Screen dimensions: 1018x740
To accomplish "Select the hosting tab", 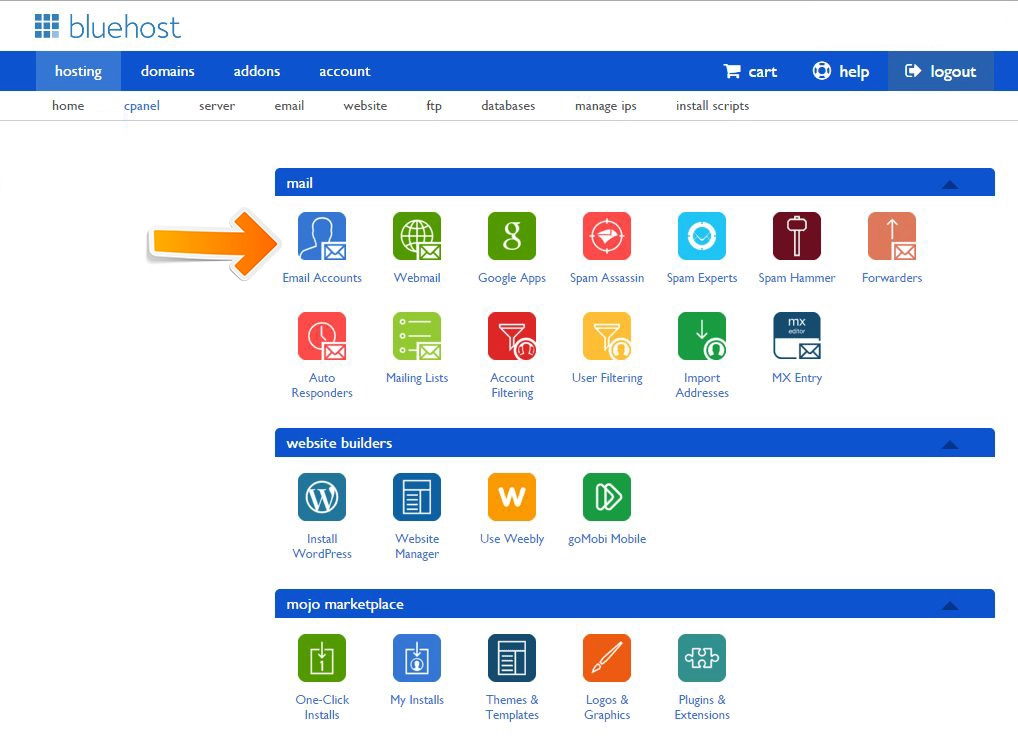I will tap(78, 71).
